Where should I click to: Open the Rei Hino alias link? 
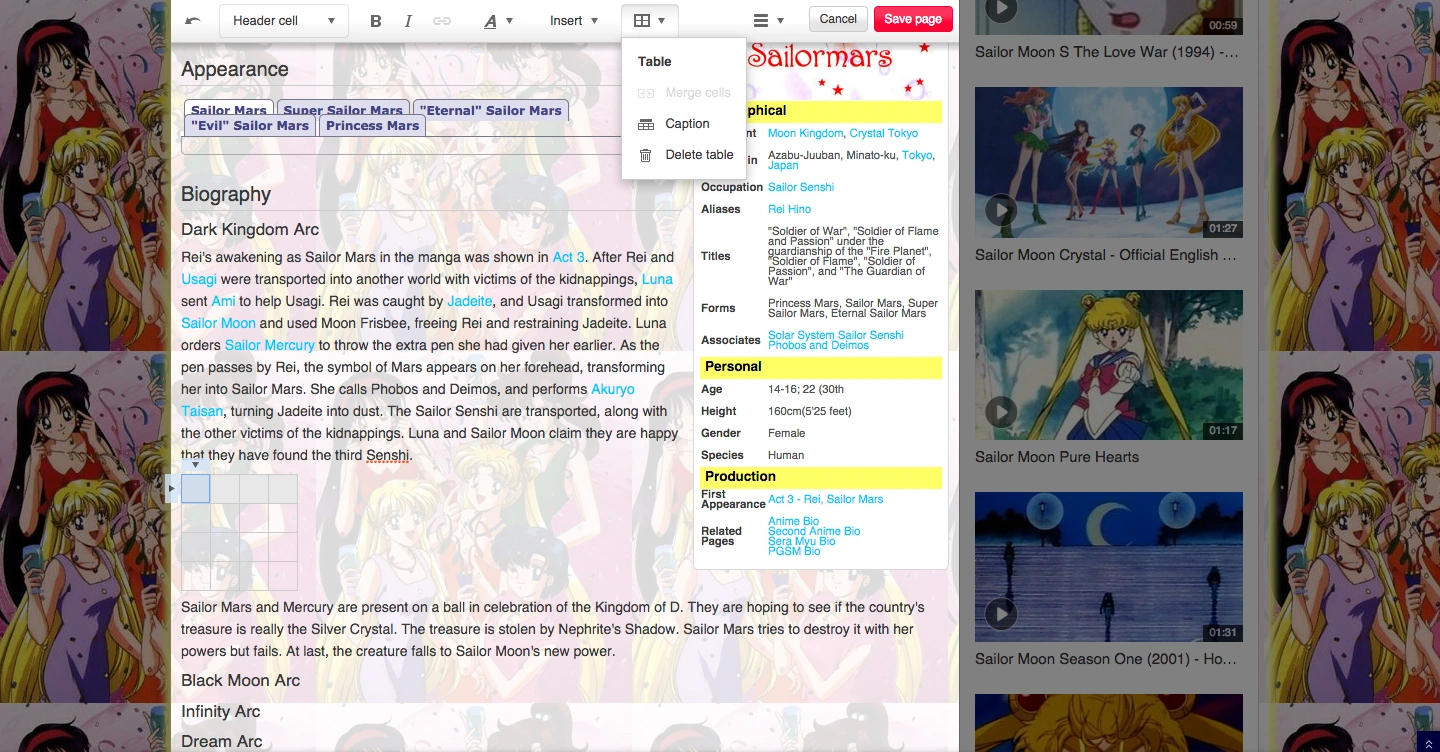[x=790, y=209]
